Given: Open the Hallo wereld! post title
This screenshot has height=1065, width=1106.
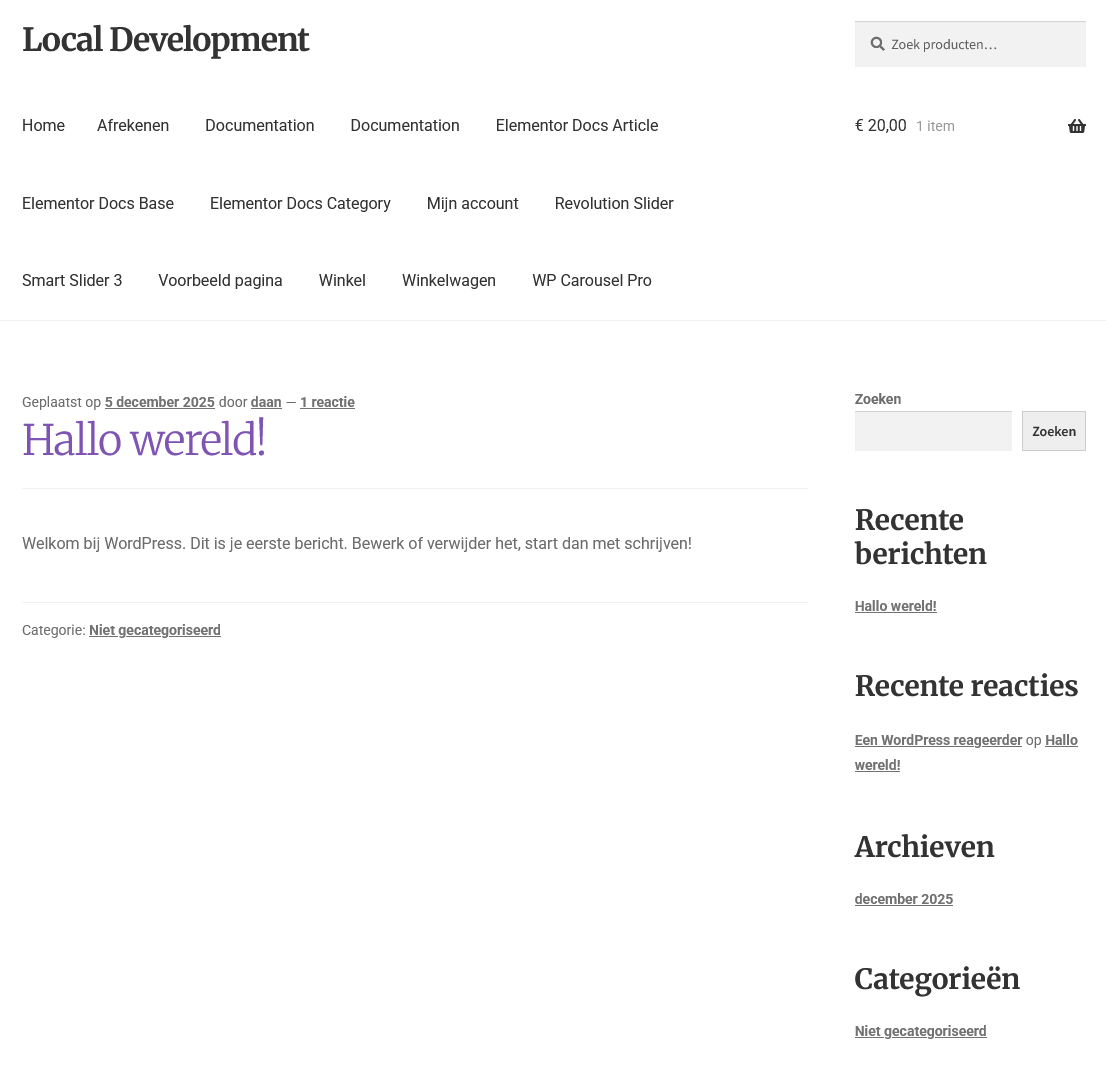Looking at the screenshot, I should [144, 440].
